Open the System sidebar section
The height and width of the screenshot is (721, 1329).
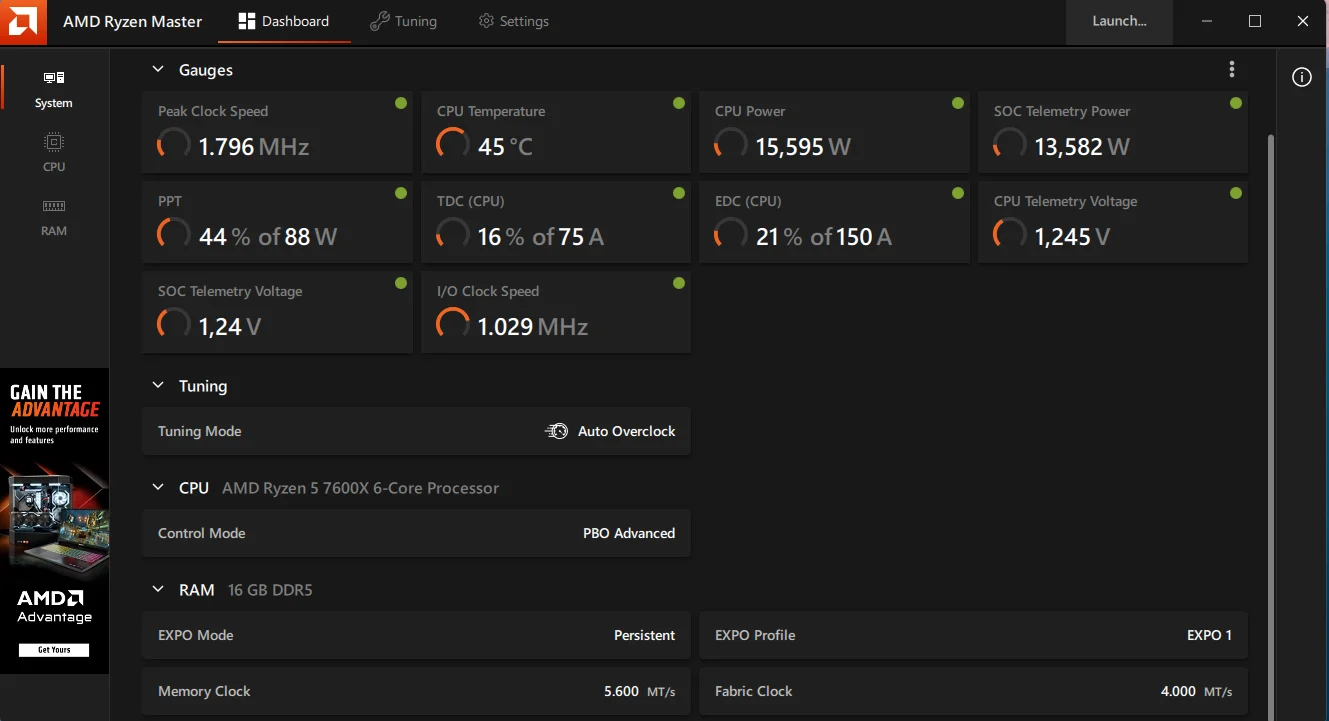pyautogui.click(x=54, y=89)
